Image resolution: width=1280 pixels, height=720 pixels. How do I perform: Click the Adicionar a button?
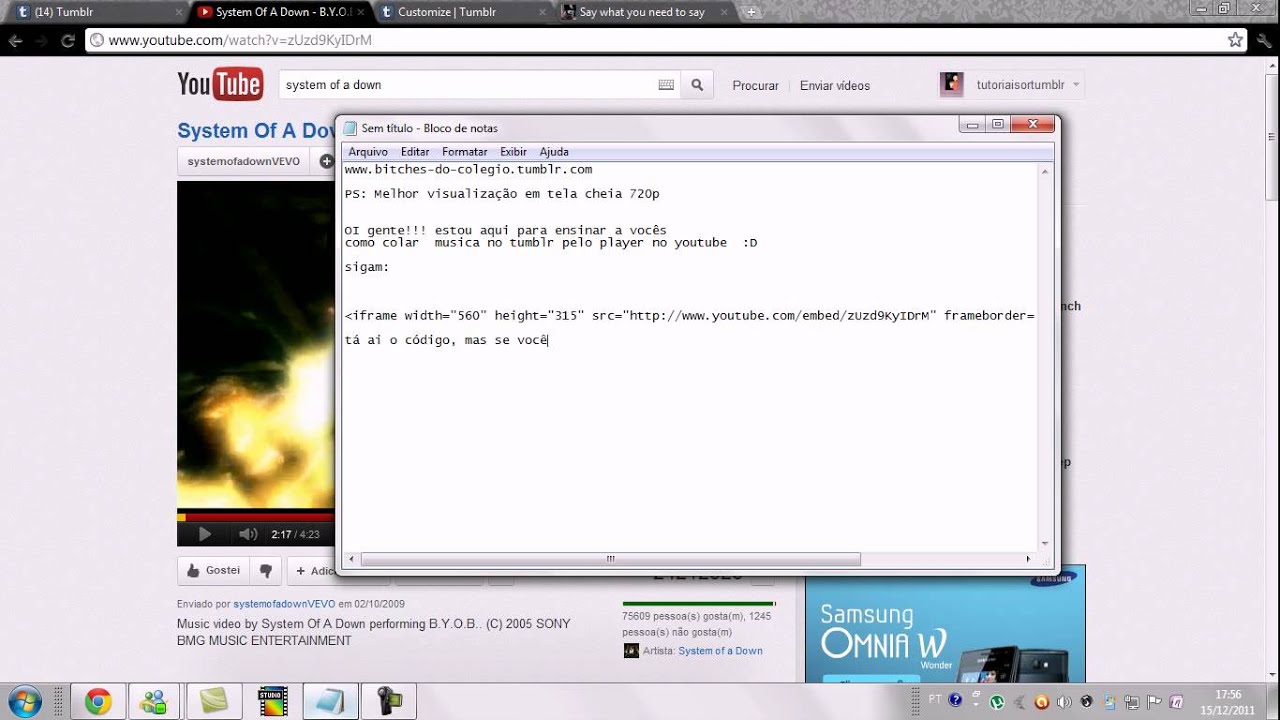tap(311, 571)
